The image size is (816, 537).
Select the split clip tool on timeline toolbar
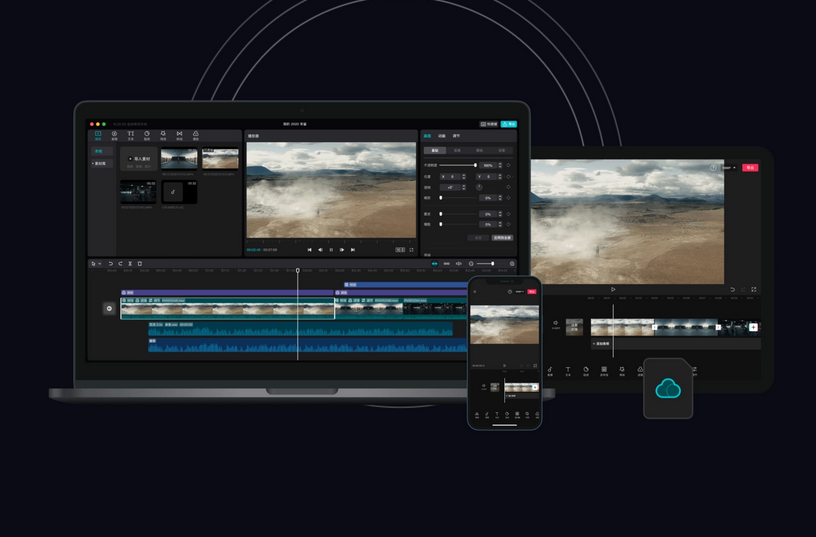point(130,264)
